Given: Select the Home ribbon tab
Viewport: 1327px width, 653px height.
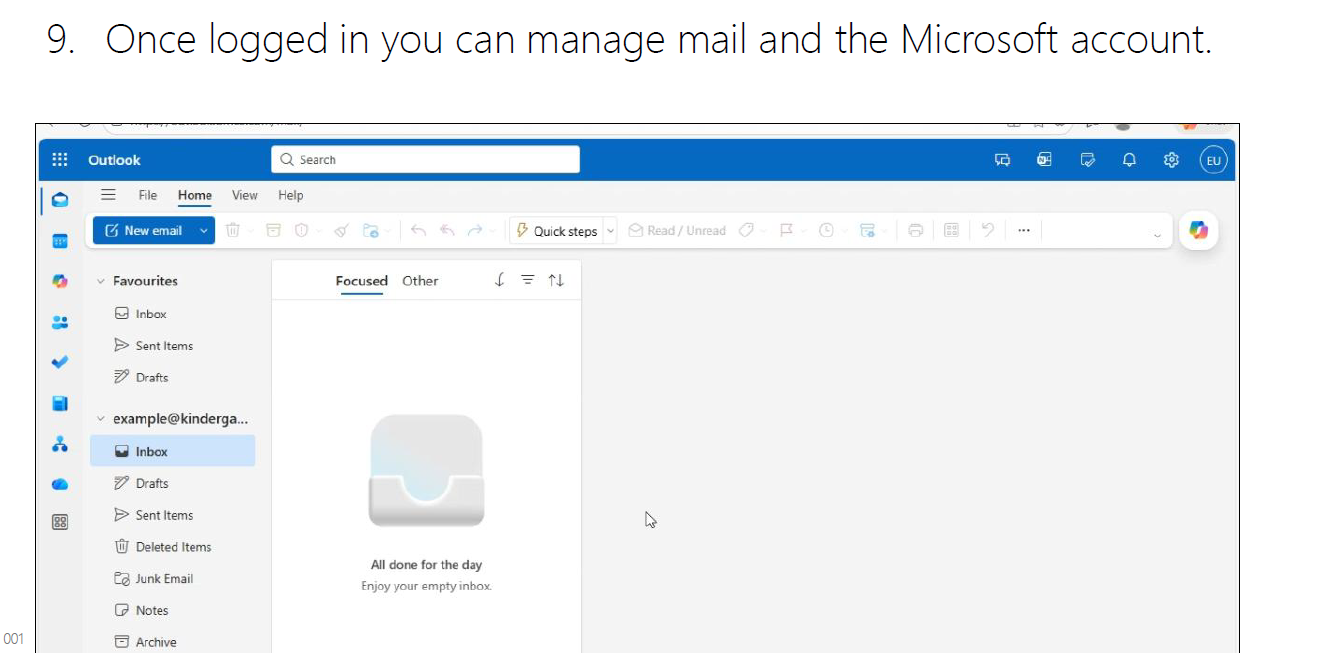Looking at the screenshot, I should click(195, 195).
